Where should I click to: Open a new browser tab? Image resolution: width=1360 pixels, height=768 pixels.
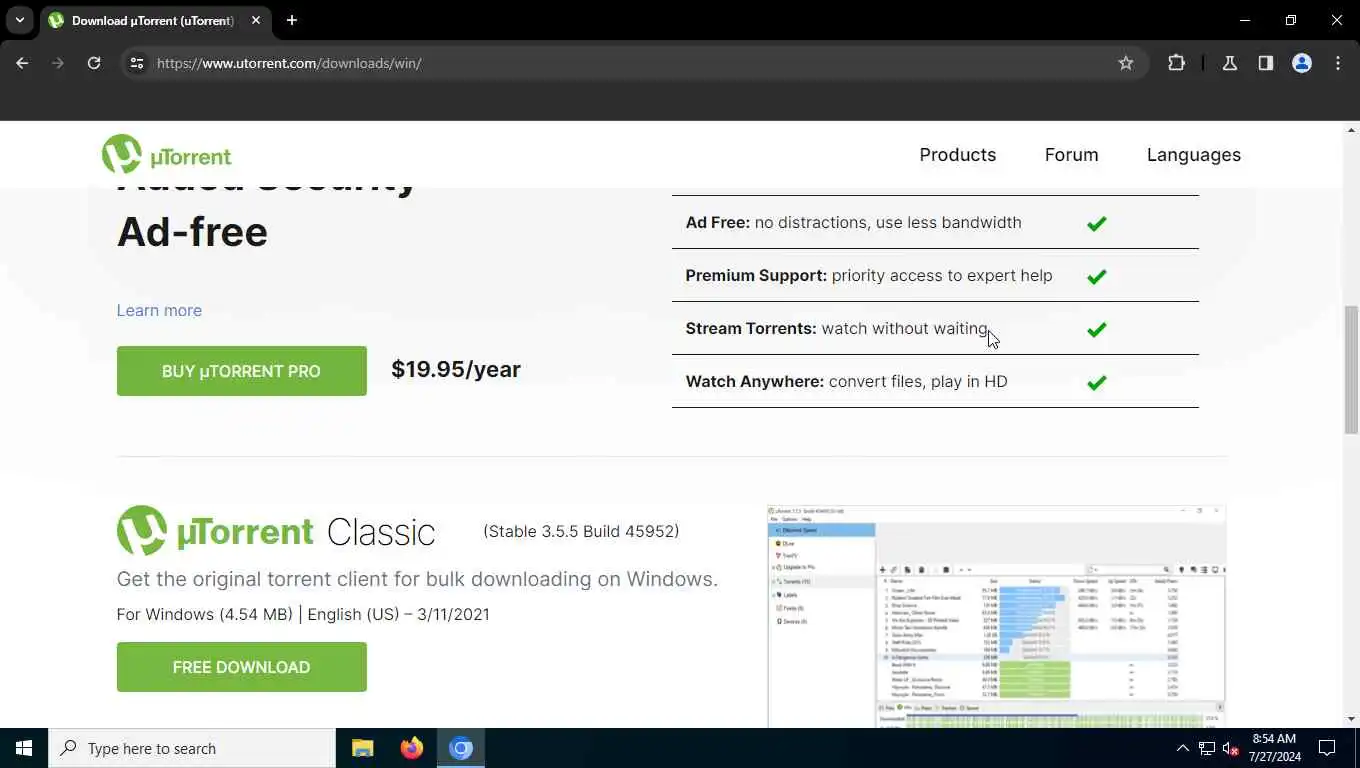click(x=292, y=20)
